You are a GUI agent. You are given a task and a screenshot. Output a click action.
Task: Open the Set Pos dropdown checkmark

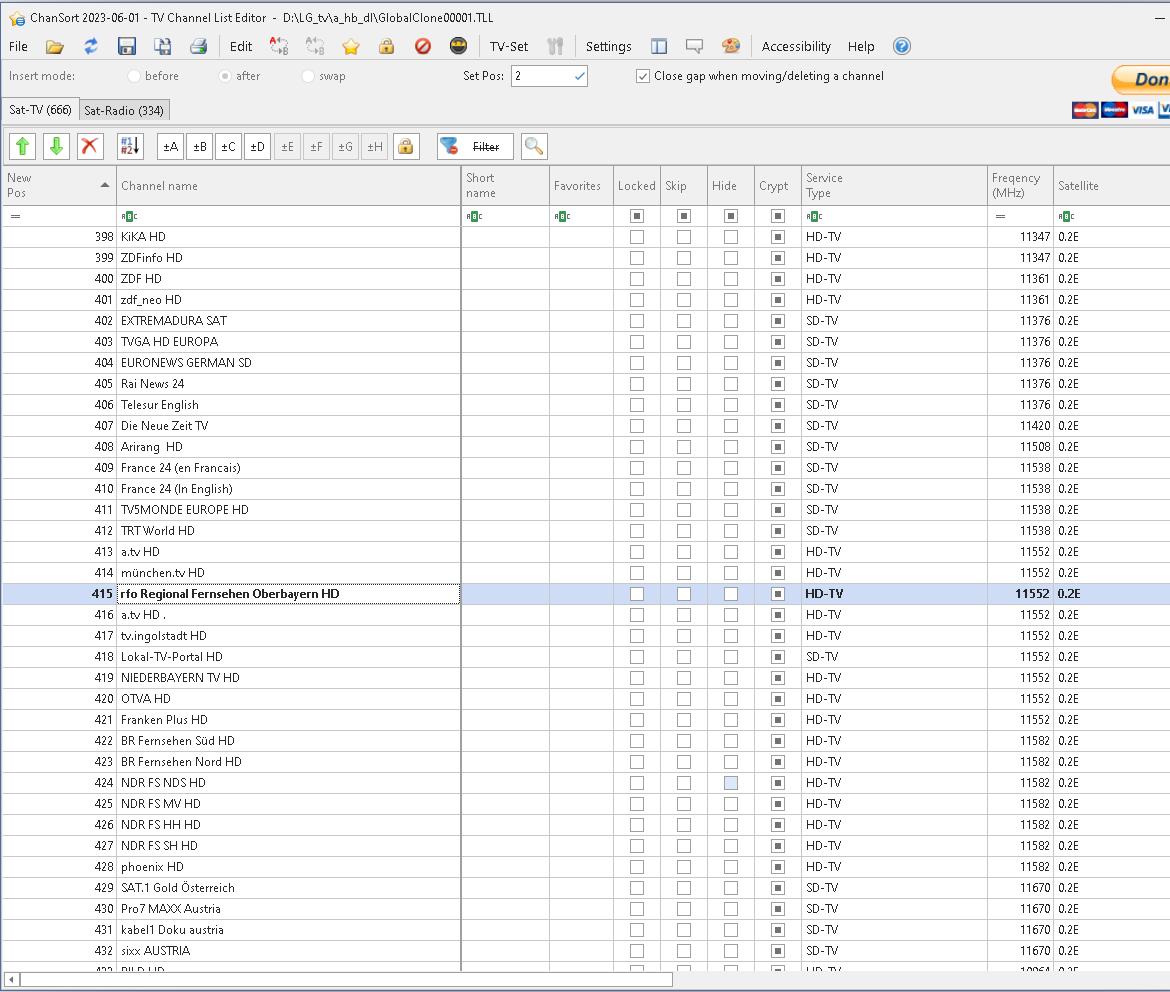(579, 76)
